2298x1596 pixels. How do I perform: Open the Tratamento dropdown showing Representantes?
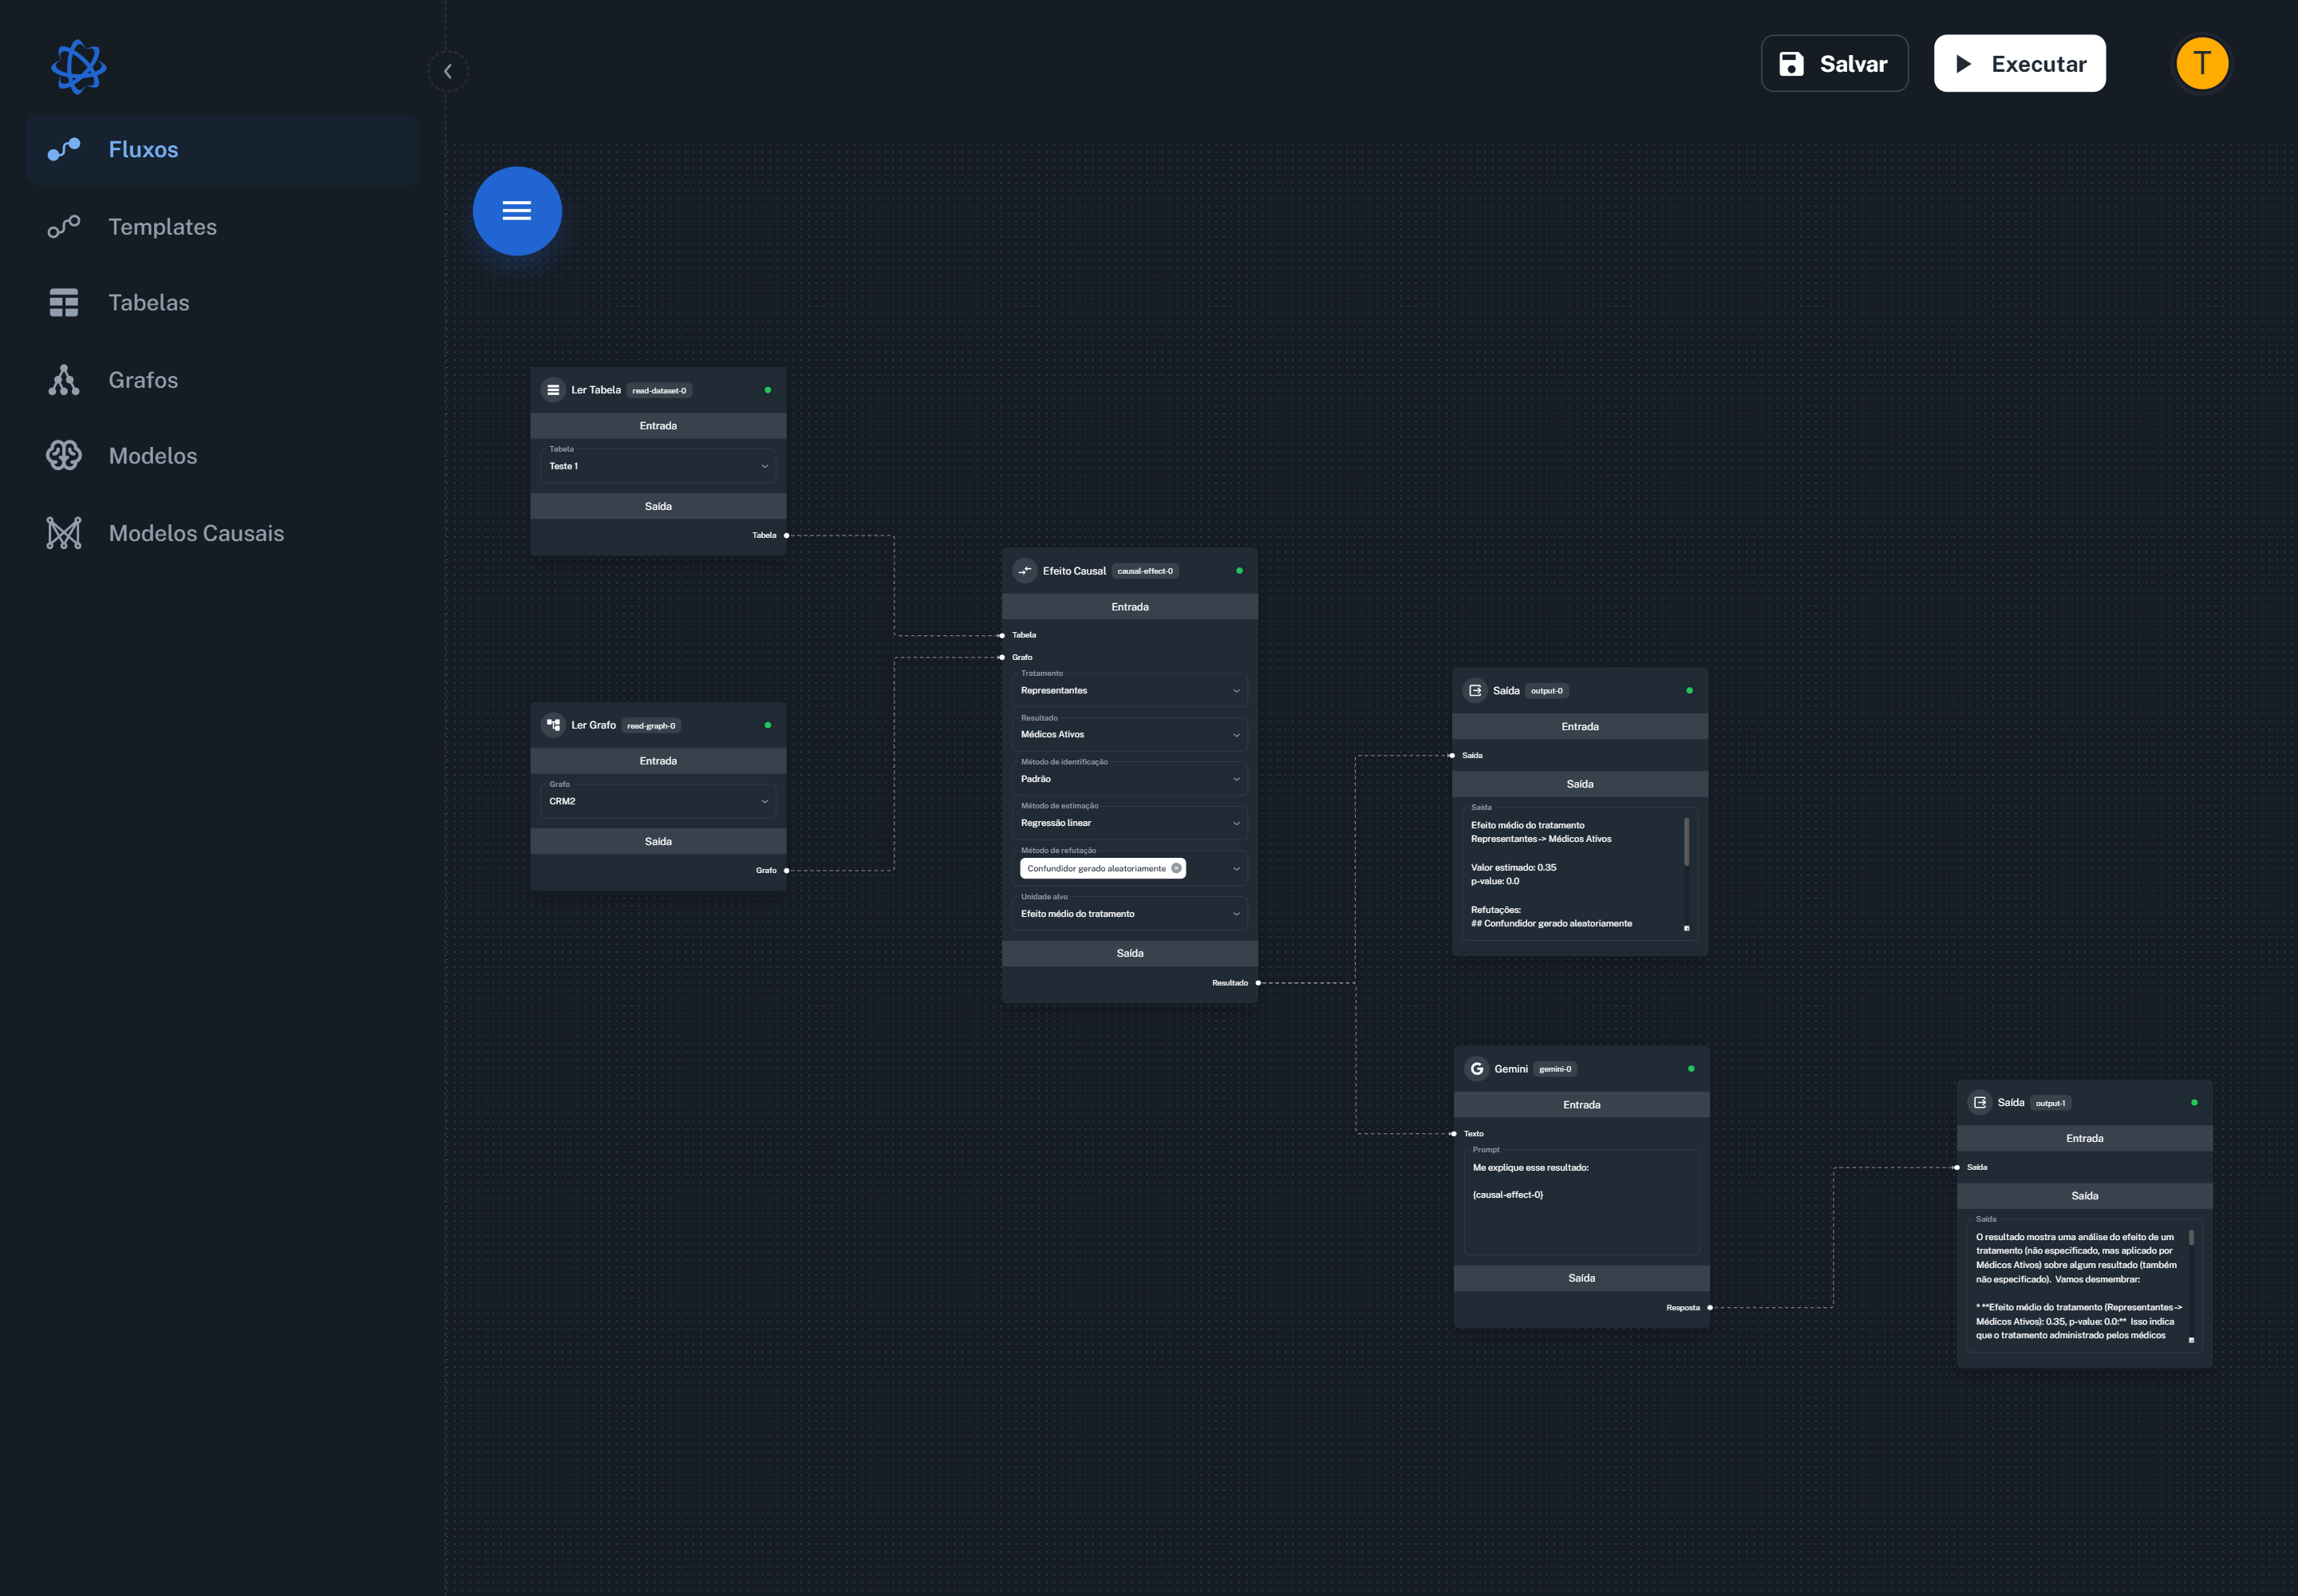pos(1130,690)
